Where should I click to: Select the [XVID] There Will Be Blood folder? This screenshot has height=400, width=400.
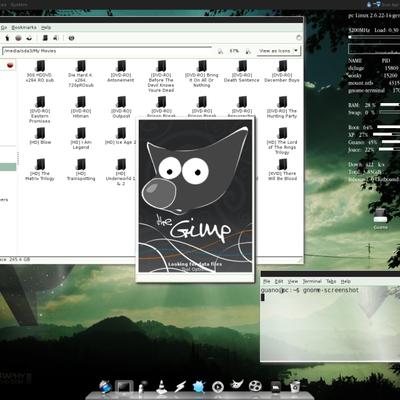tap(282, 169)
